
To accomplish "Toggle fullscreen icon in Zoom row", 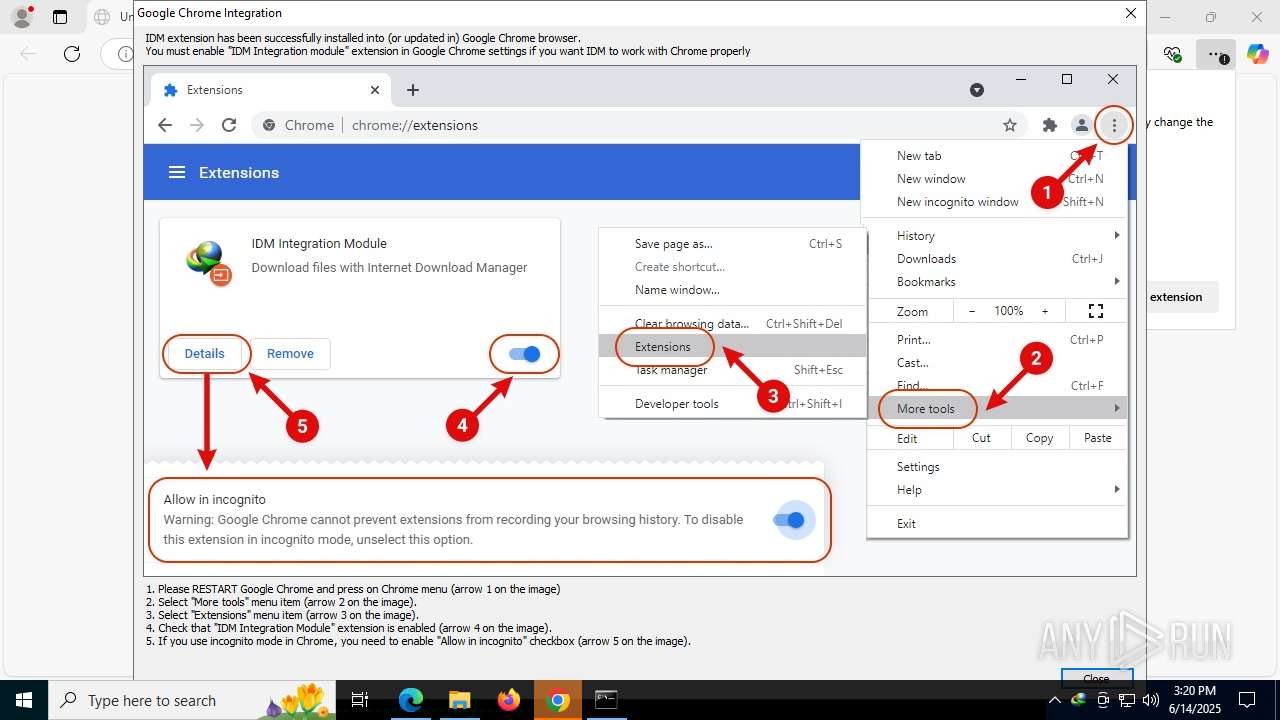I will tap(1095, 311).
